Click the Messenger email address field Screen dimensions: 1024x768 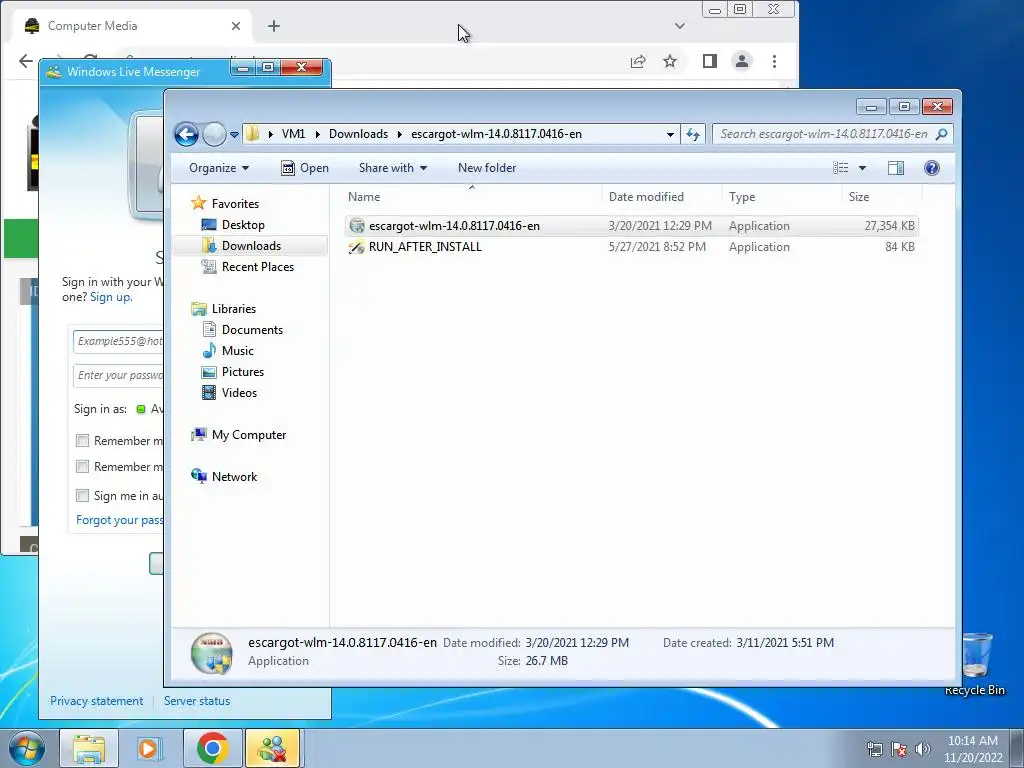pyautogui.click(x=119, y=342)
